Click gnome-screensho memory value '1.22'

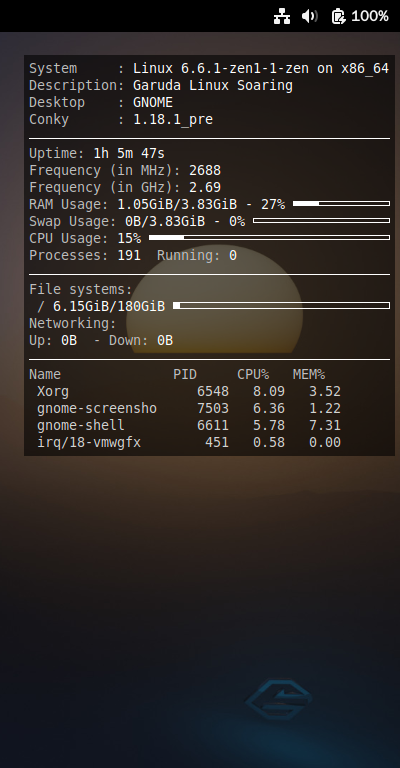[x=325, y=408]
